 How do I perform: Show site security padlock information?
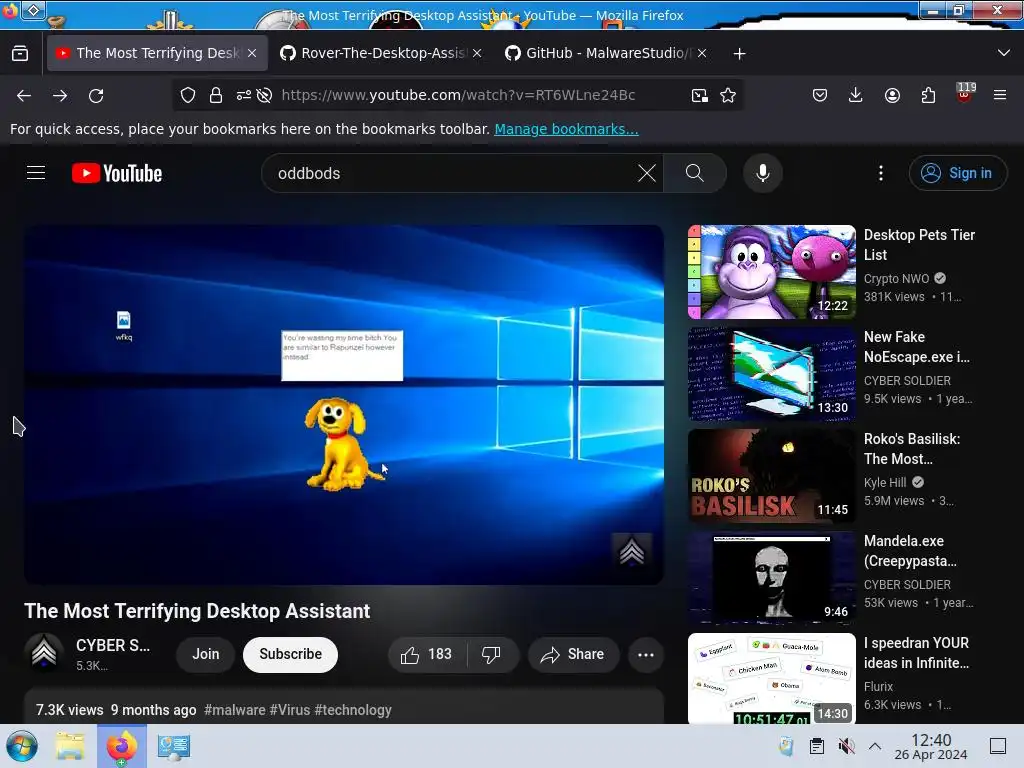pos(216,95)
